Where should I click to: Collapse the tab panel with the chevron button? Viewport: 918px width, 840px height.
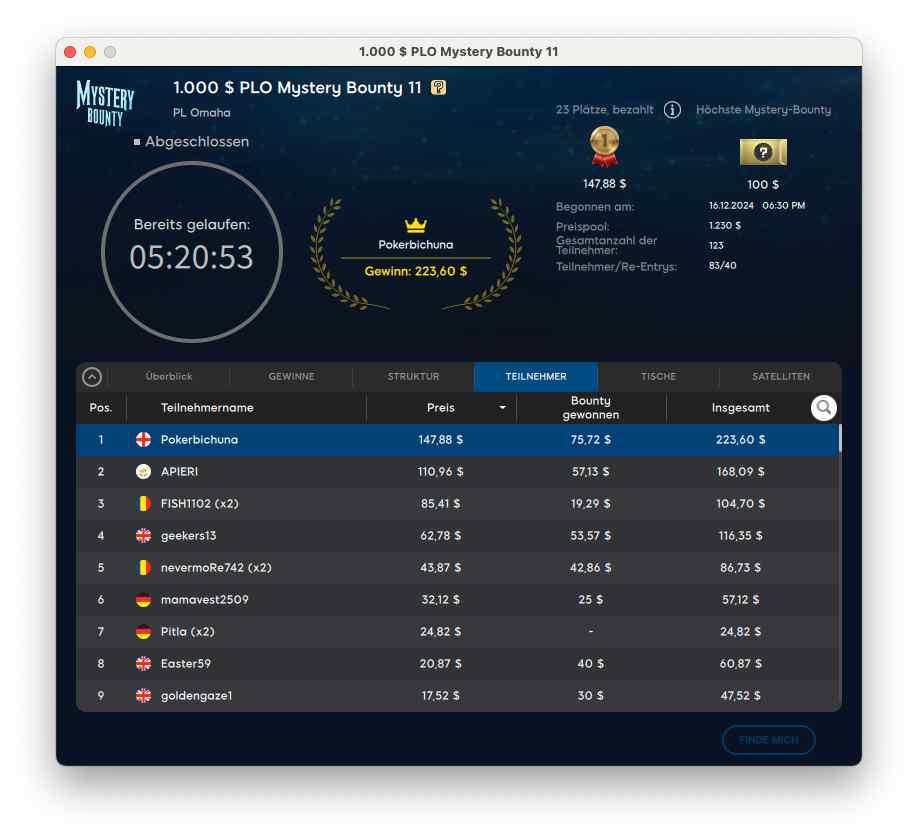click(92, 377)
